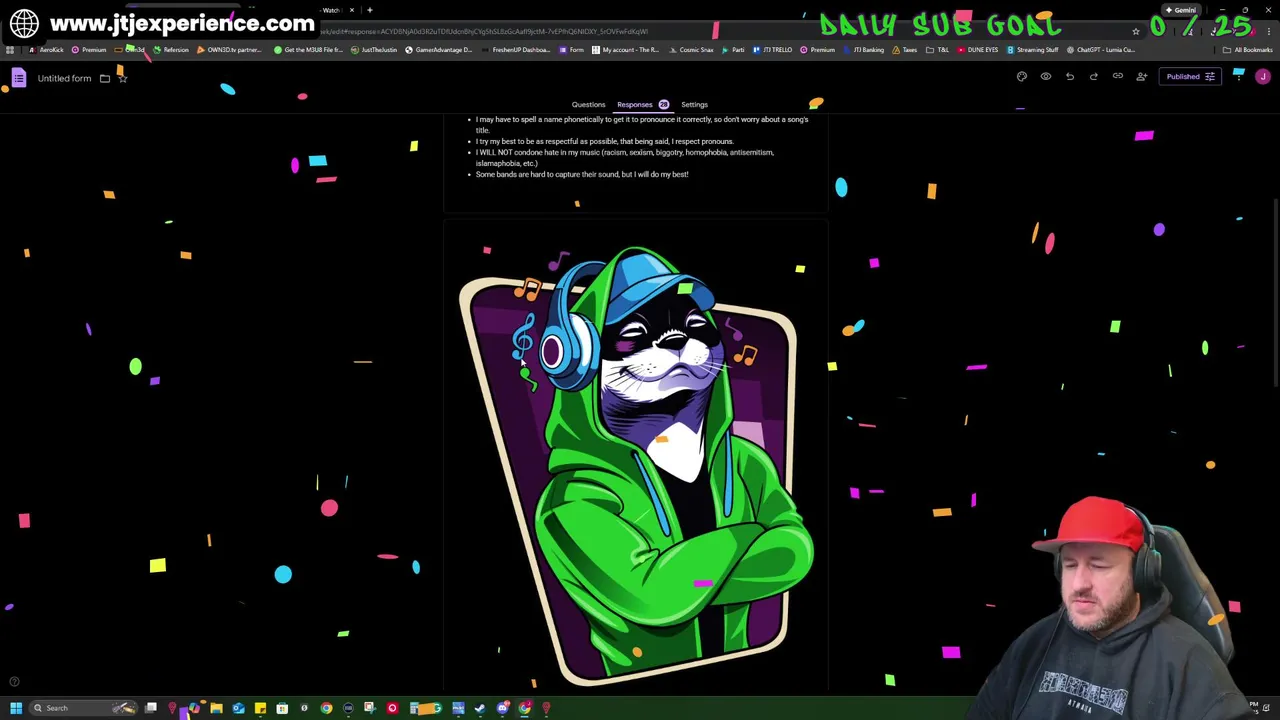
Task: Open GamerAdvantage bookmark
Action: coord(439,50)
